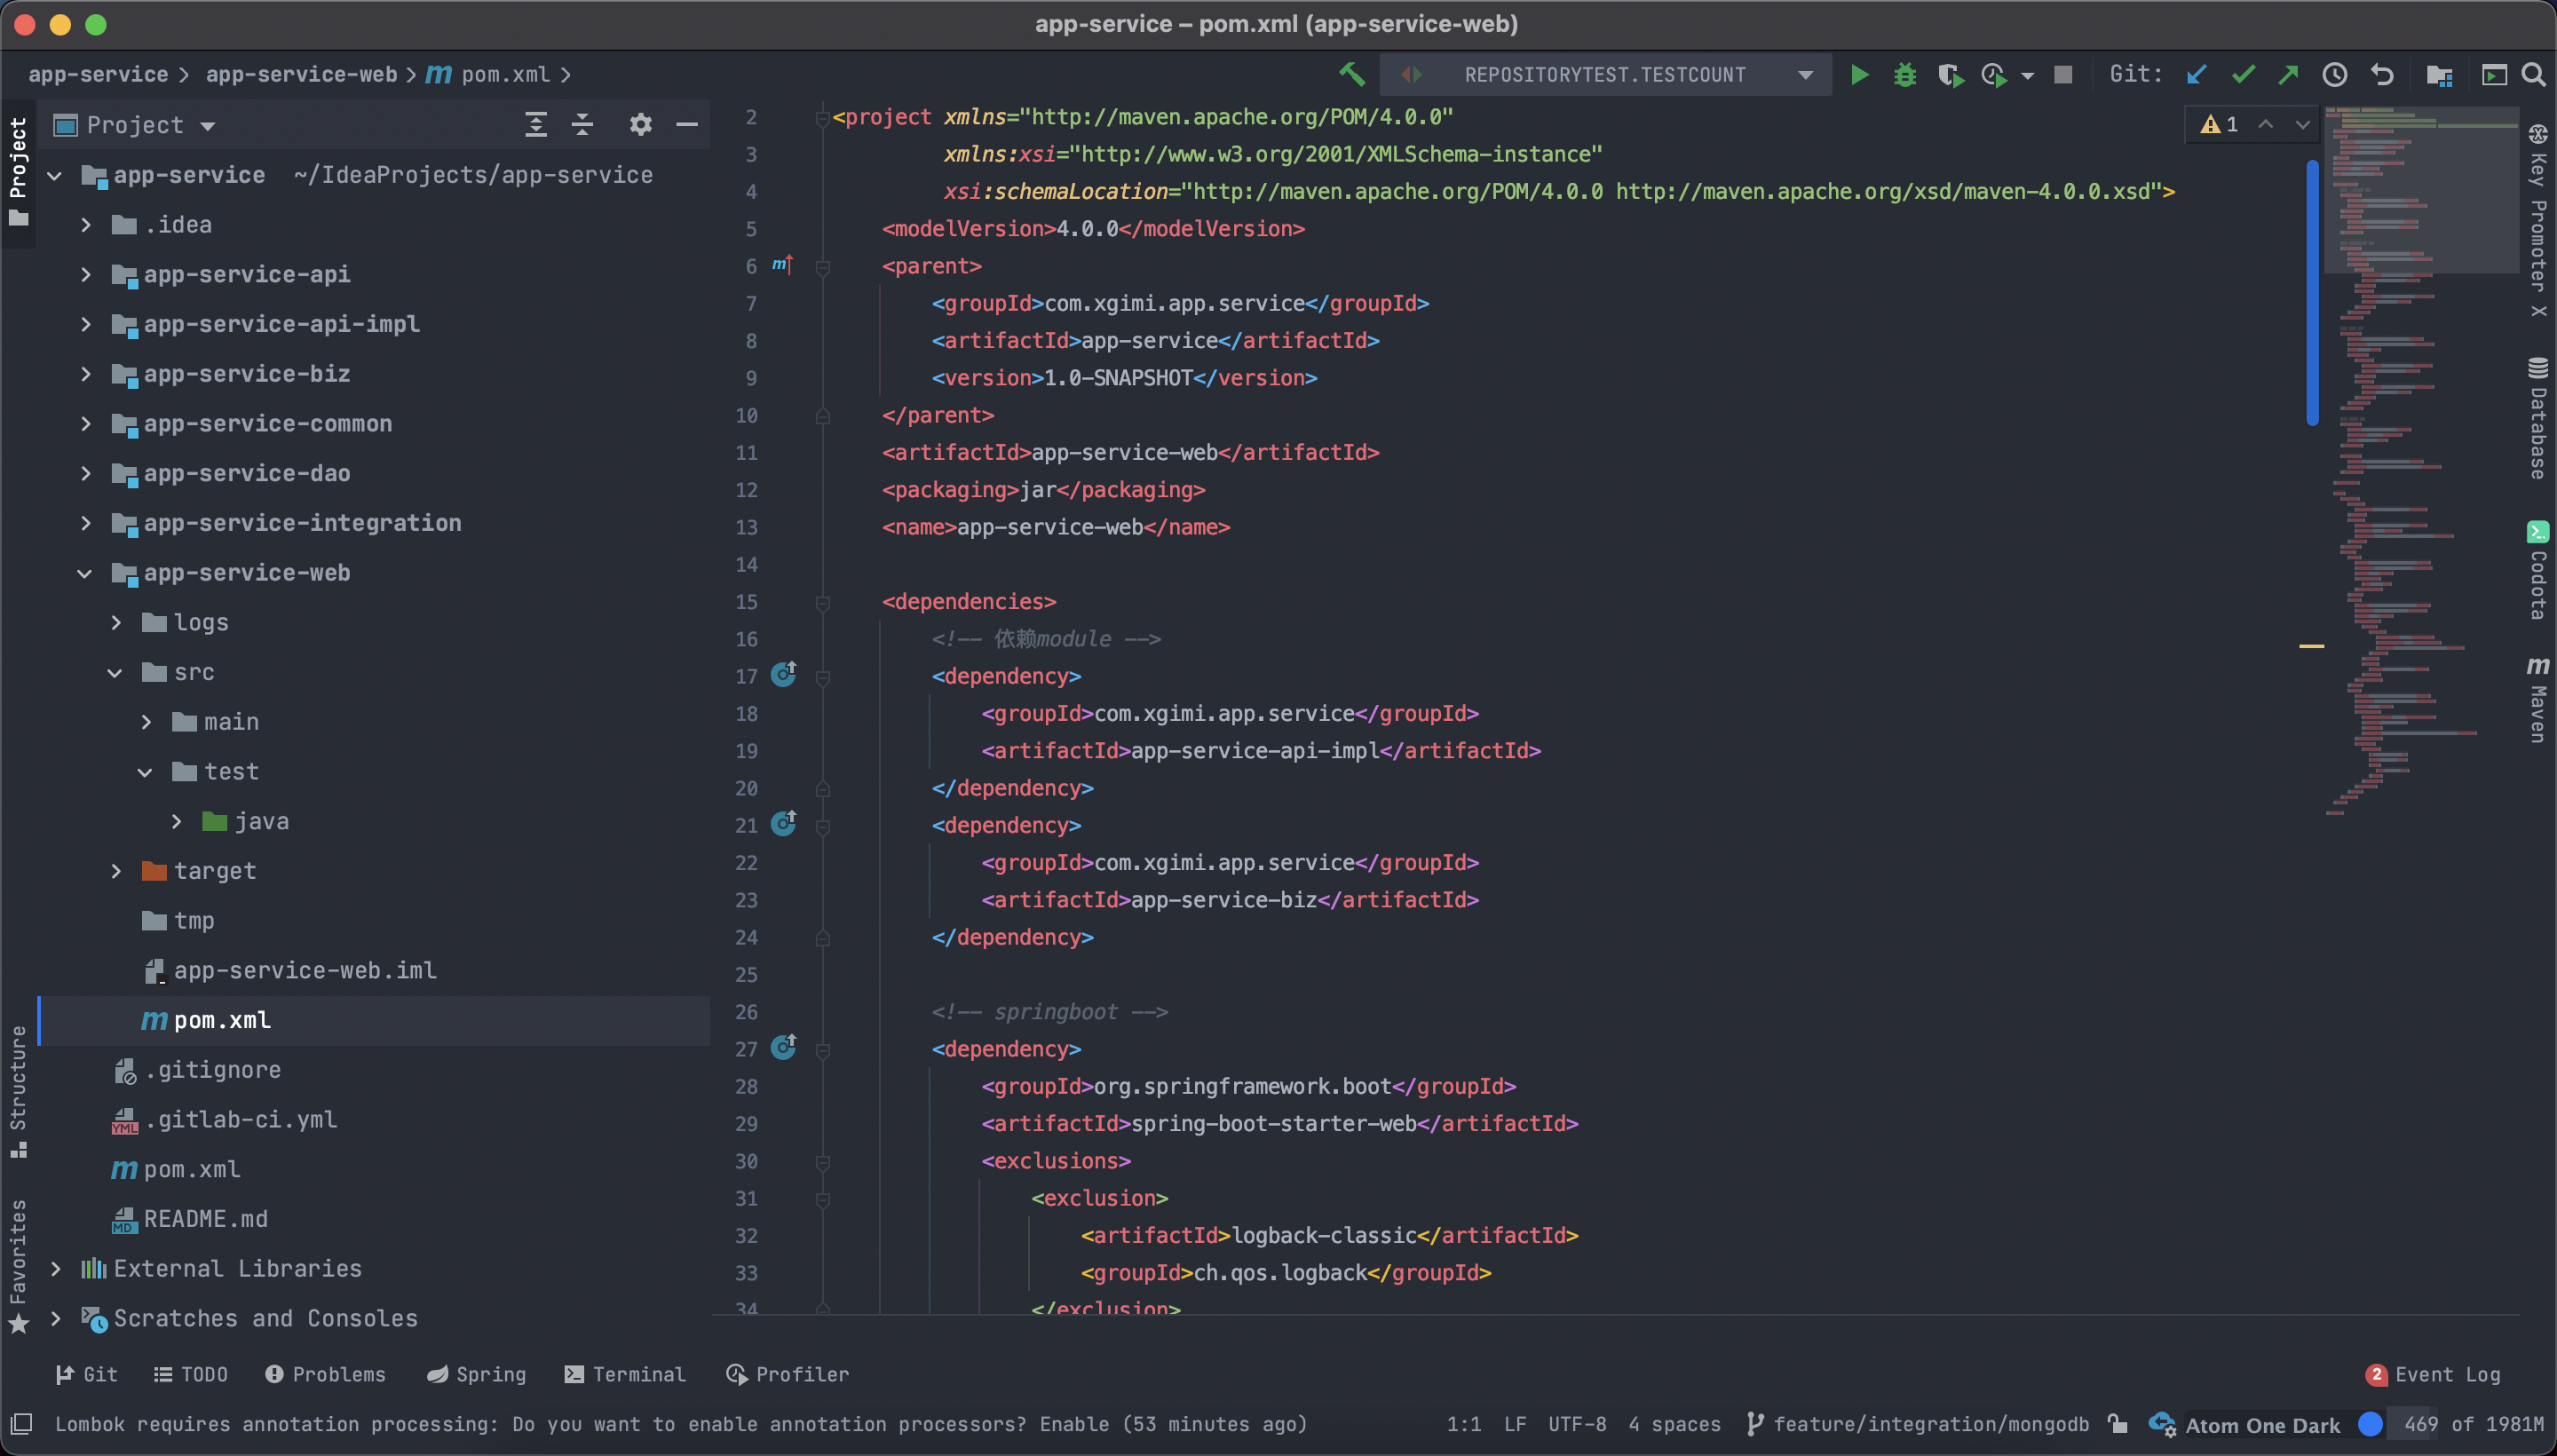The height and width of the screenshot is (1456, 2557).
Task: Click the editor vertical scrollbar thumb
Action: pos(2312,292)
